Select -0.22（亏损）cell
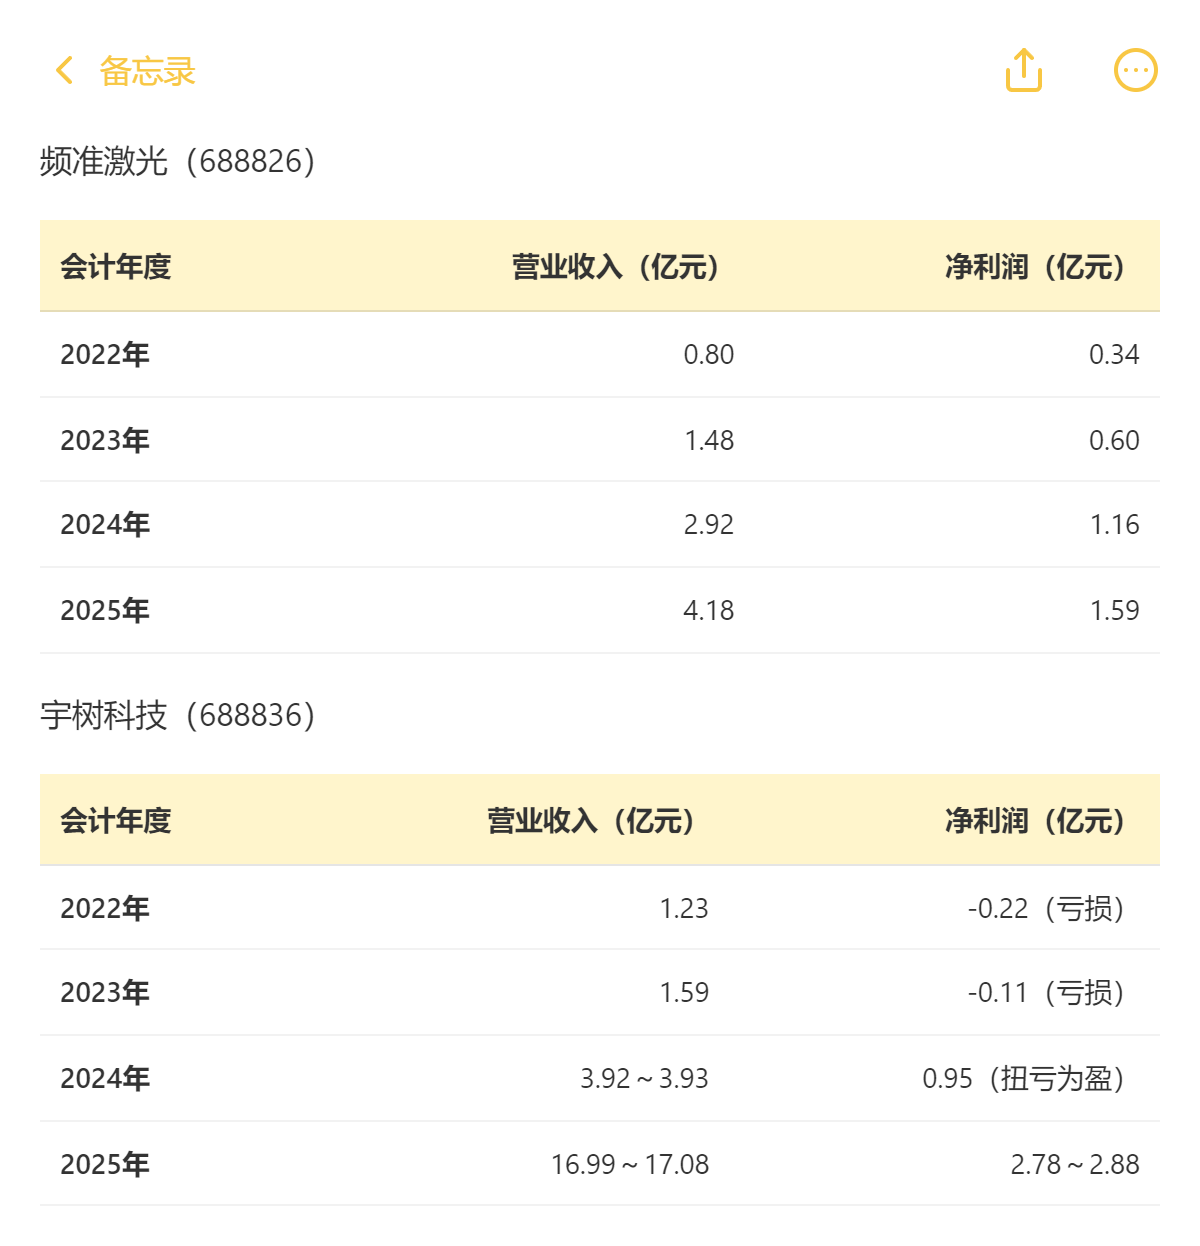The image size is (1200, 1246). (x=1047, y=908)
